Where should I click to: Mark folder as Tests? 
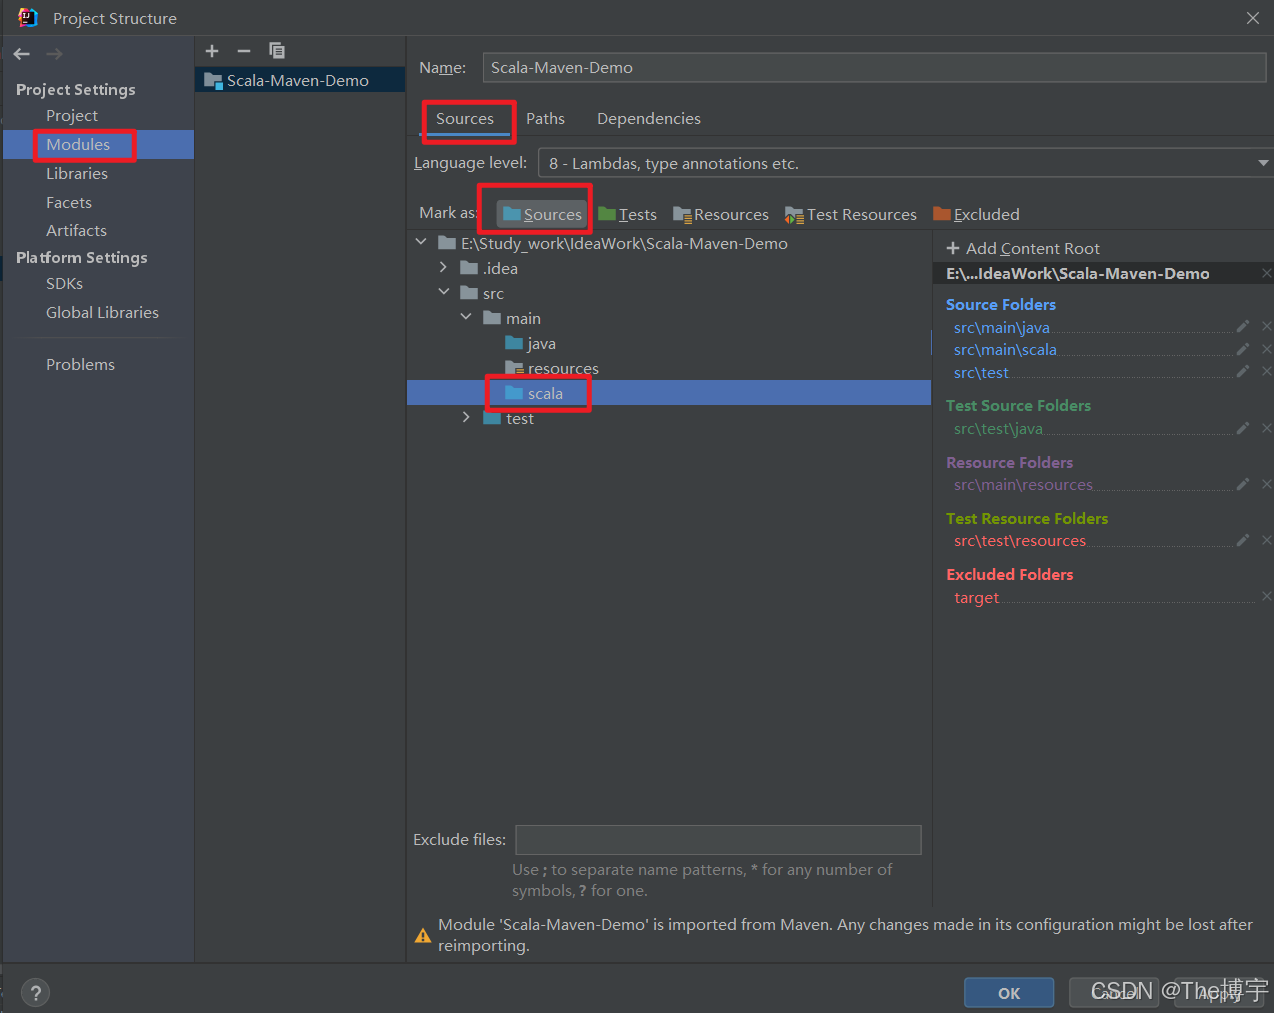[628, 215]
